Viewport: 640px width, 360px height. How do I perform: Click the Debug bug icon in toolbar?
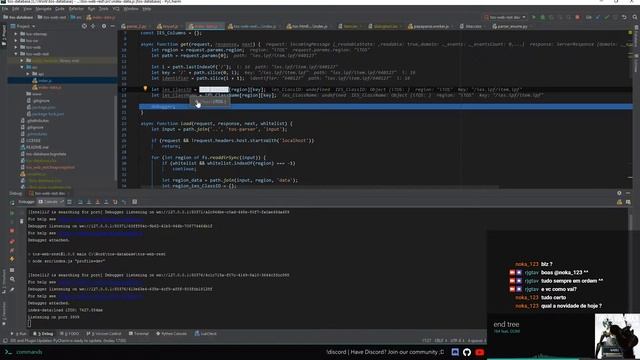pos(542,17)
